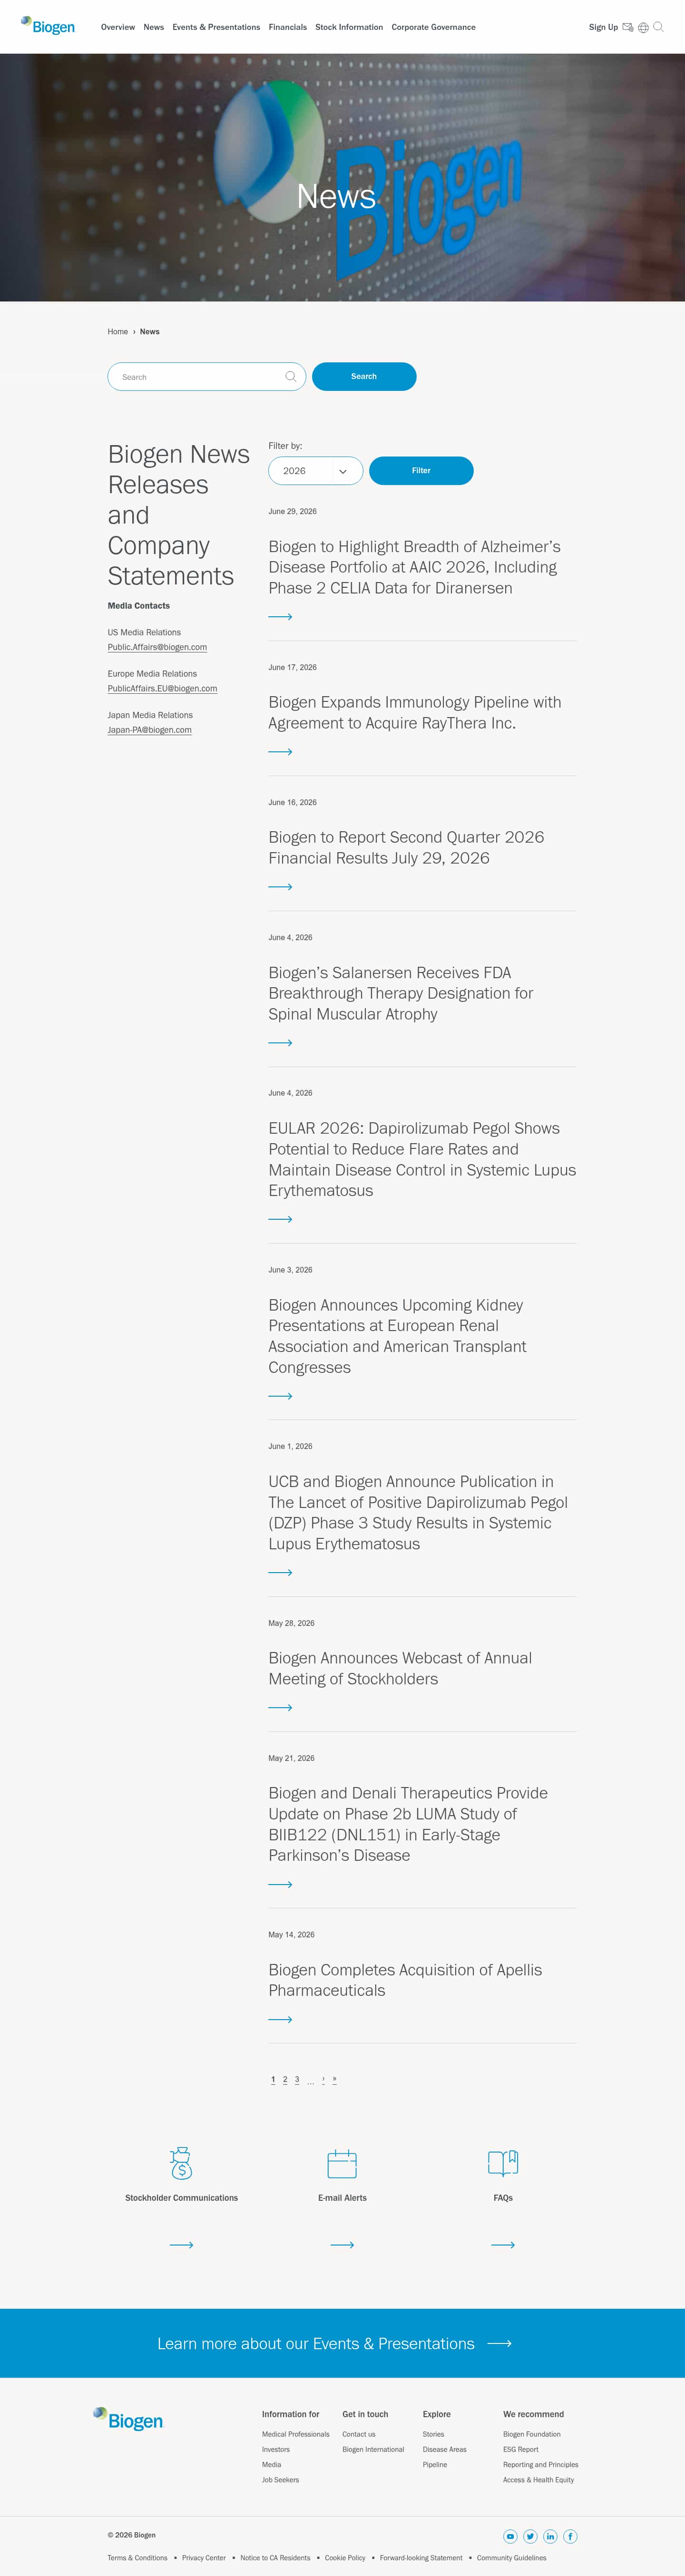Open Biogen's Facebook footer icon
Screen dimensions: 685x2576
coord(570,2536)
